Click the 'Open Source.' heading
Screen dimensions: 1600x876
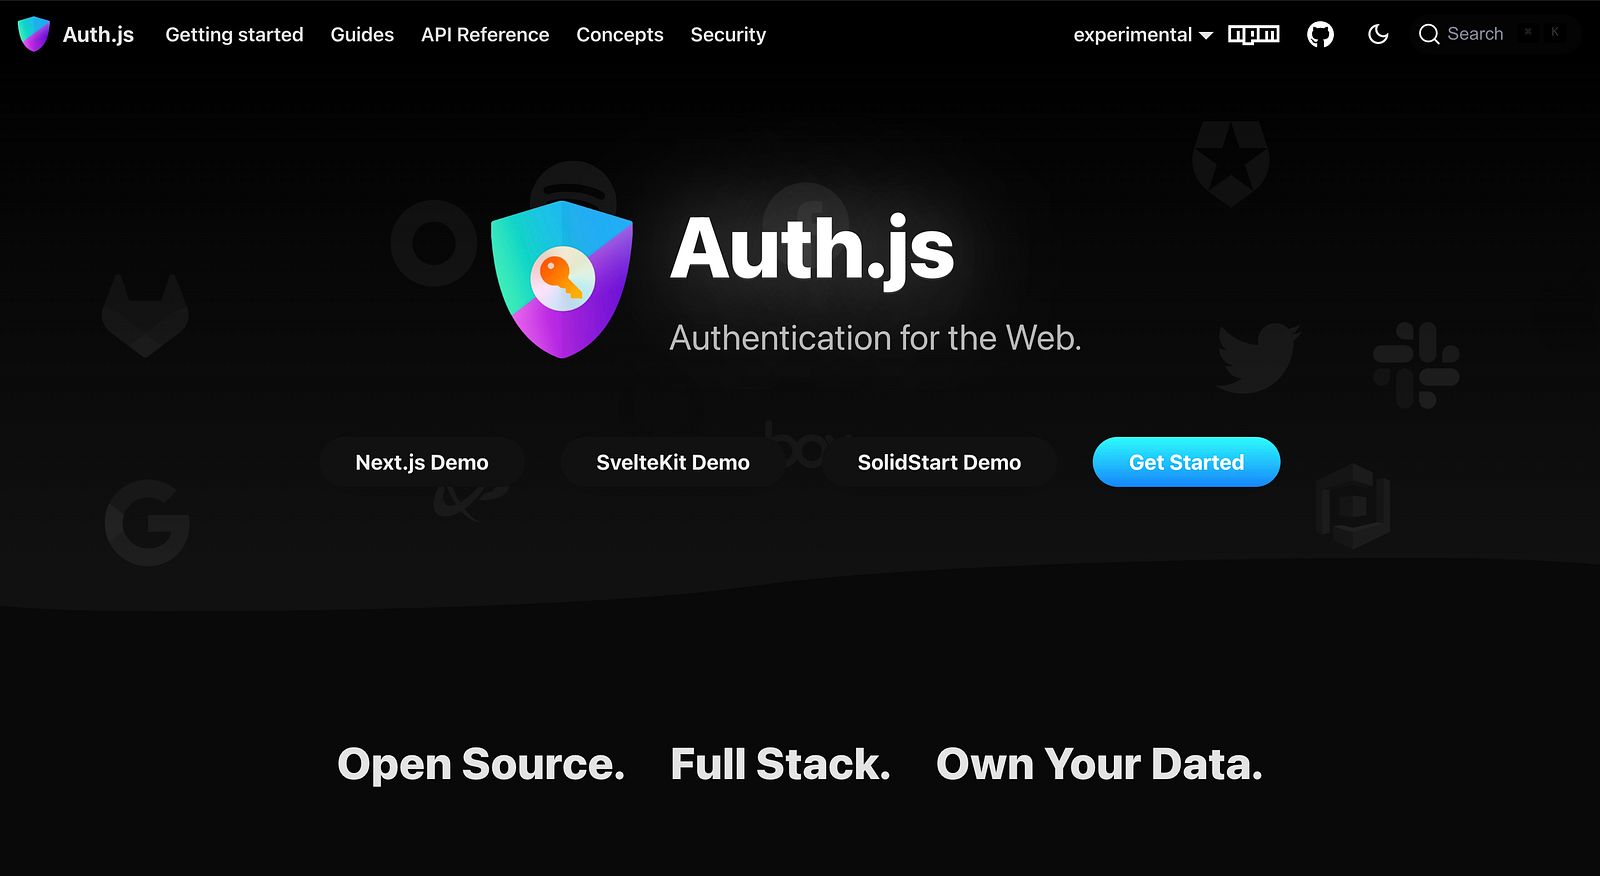pyautogui.click(x=481, y=765)
